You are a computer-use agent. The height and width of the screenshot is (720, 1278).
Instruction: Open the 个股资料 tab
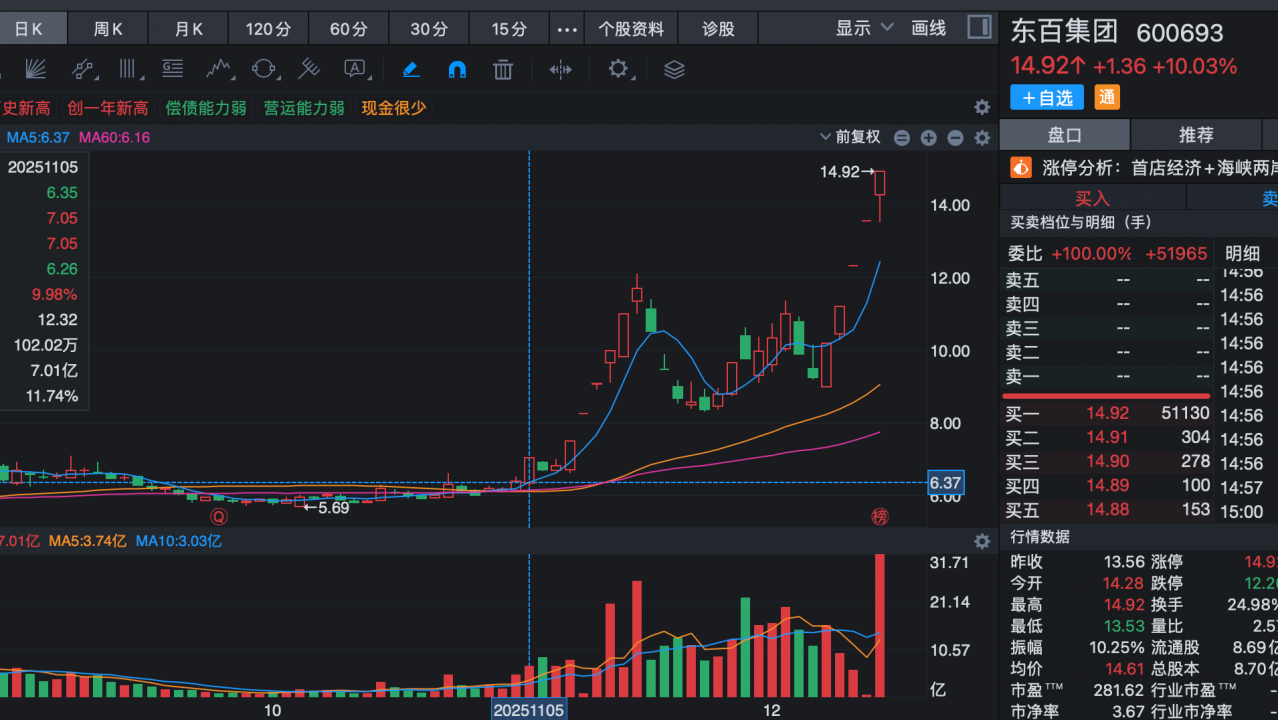coord(631,29)
